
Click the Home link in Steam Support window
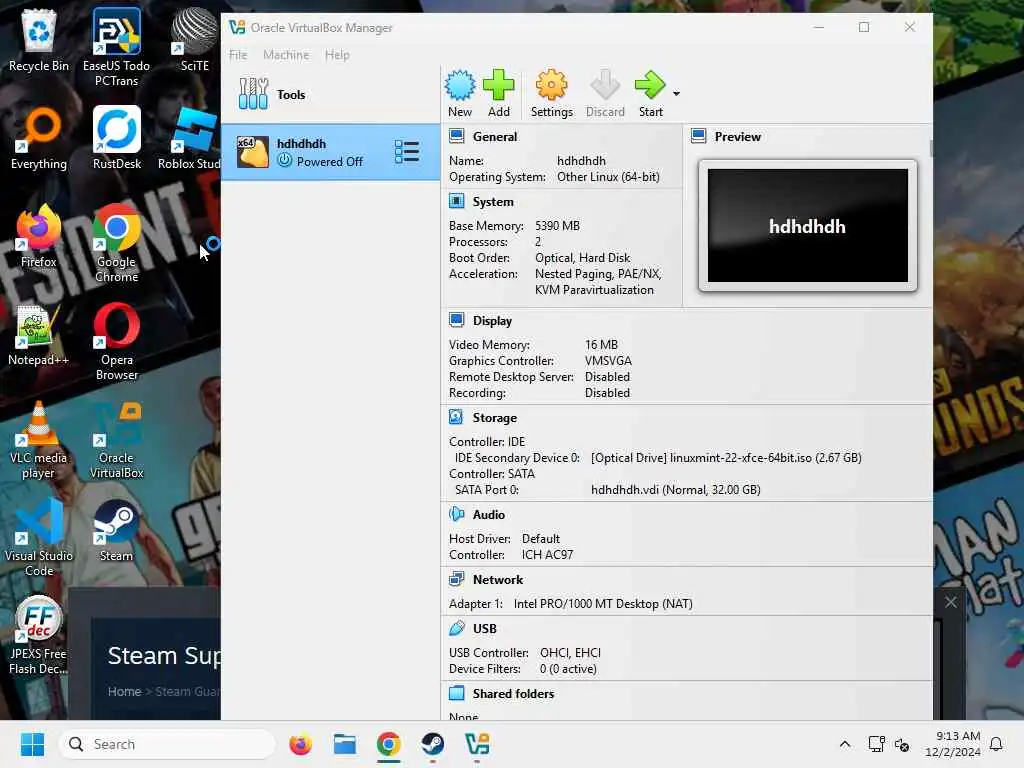point(124,691)
